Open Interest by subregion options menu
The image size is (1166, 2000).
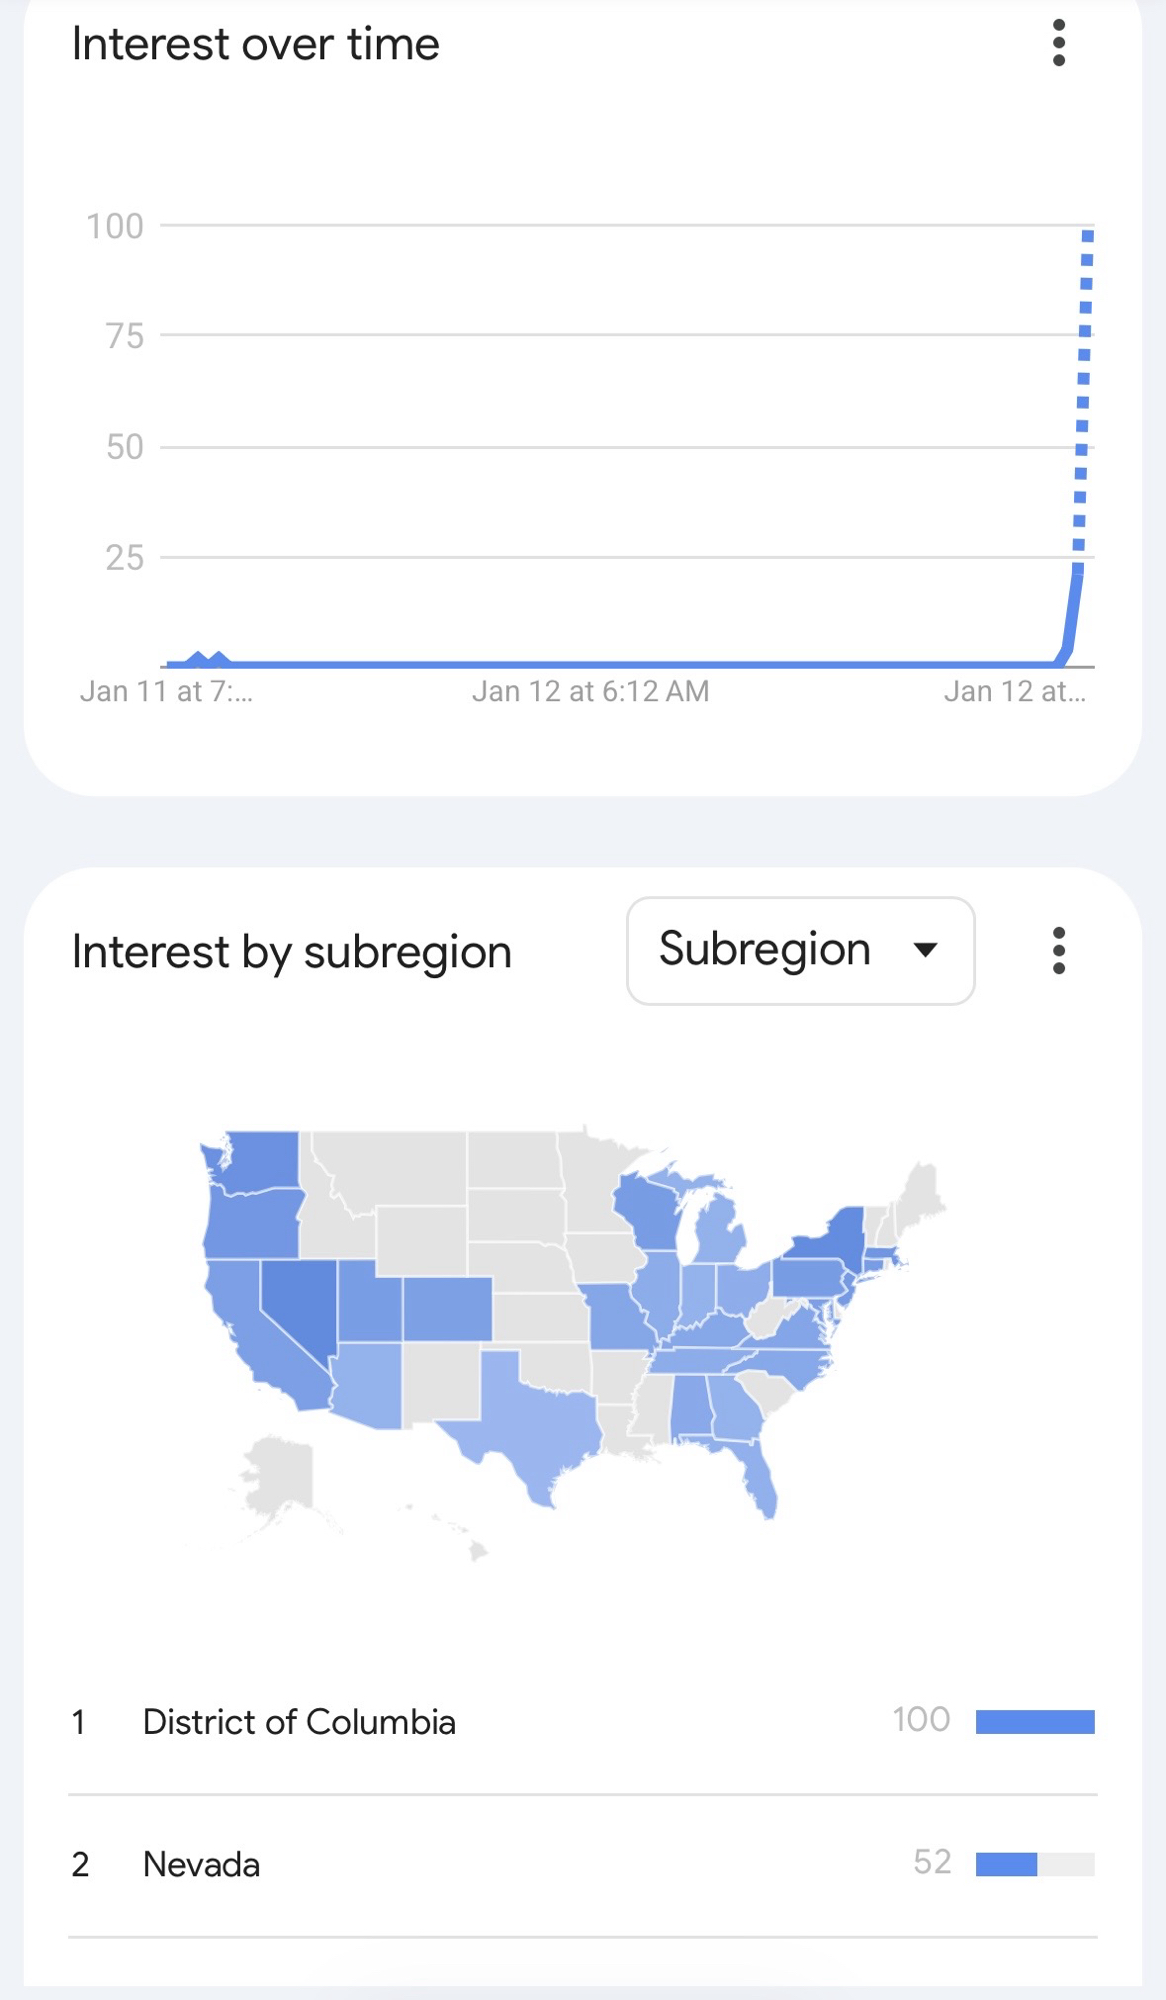pos(1059,950)
